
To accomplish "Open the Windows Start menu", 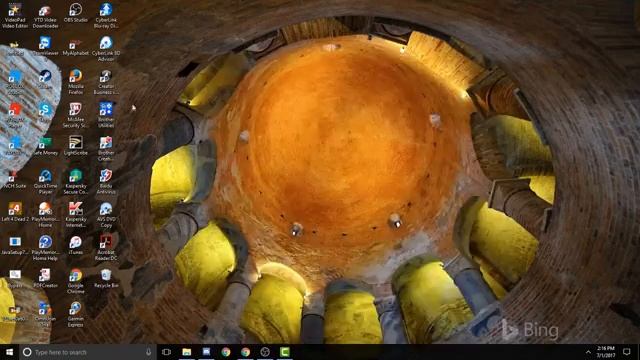I will (9, 352).
